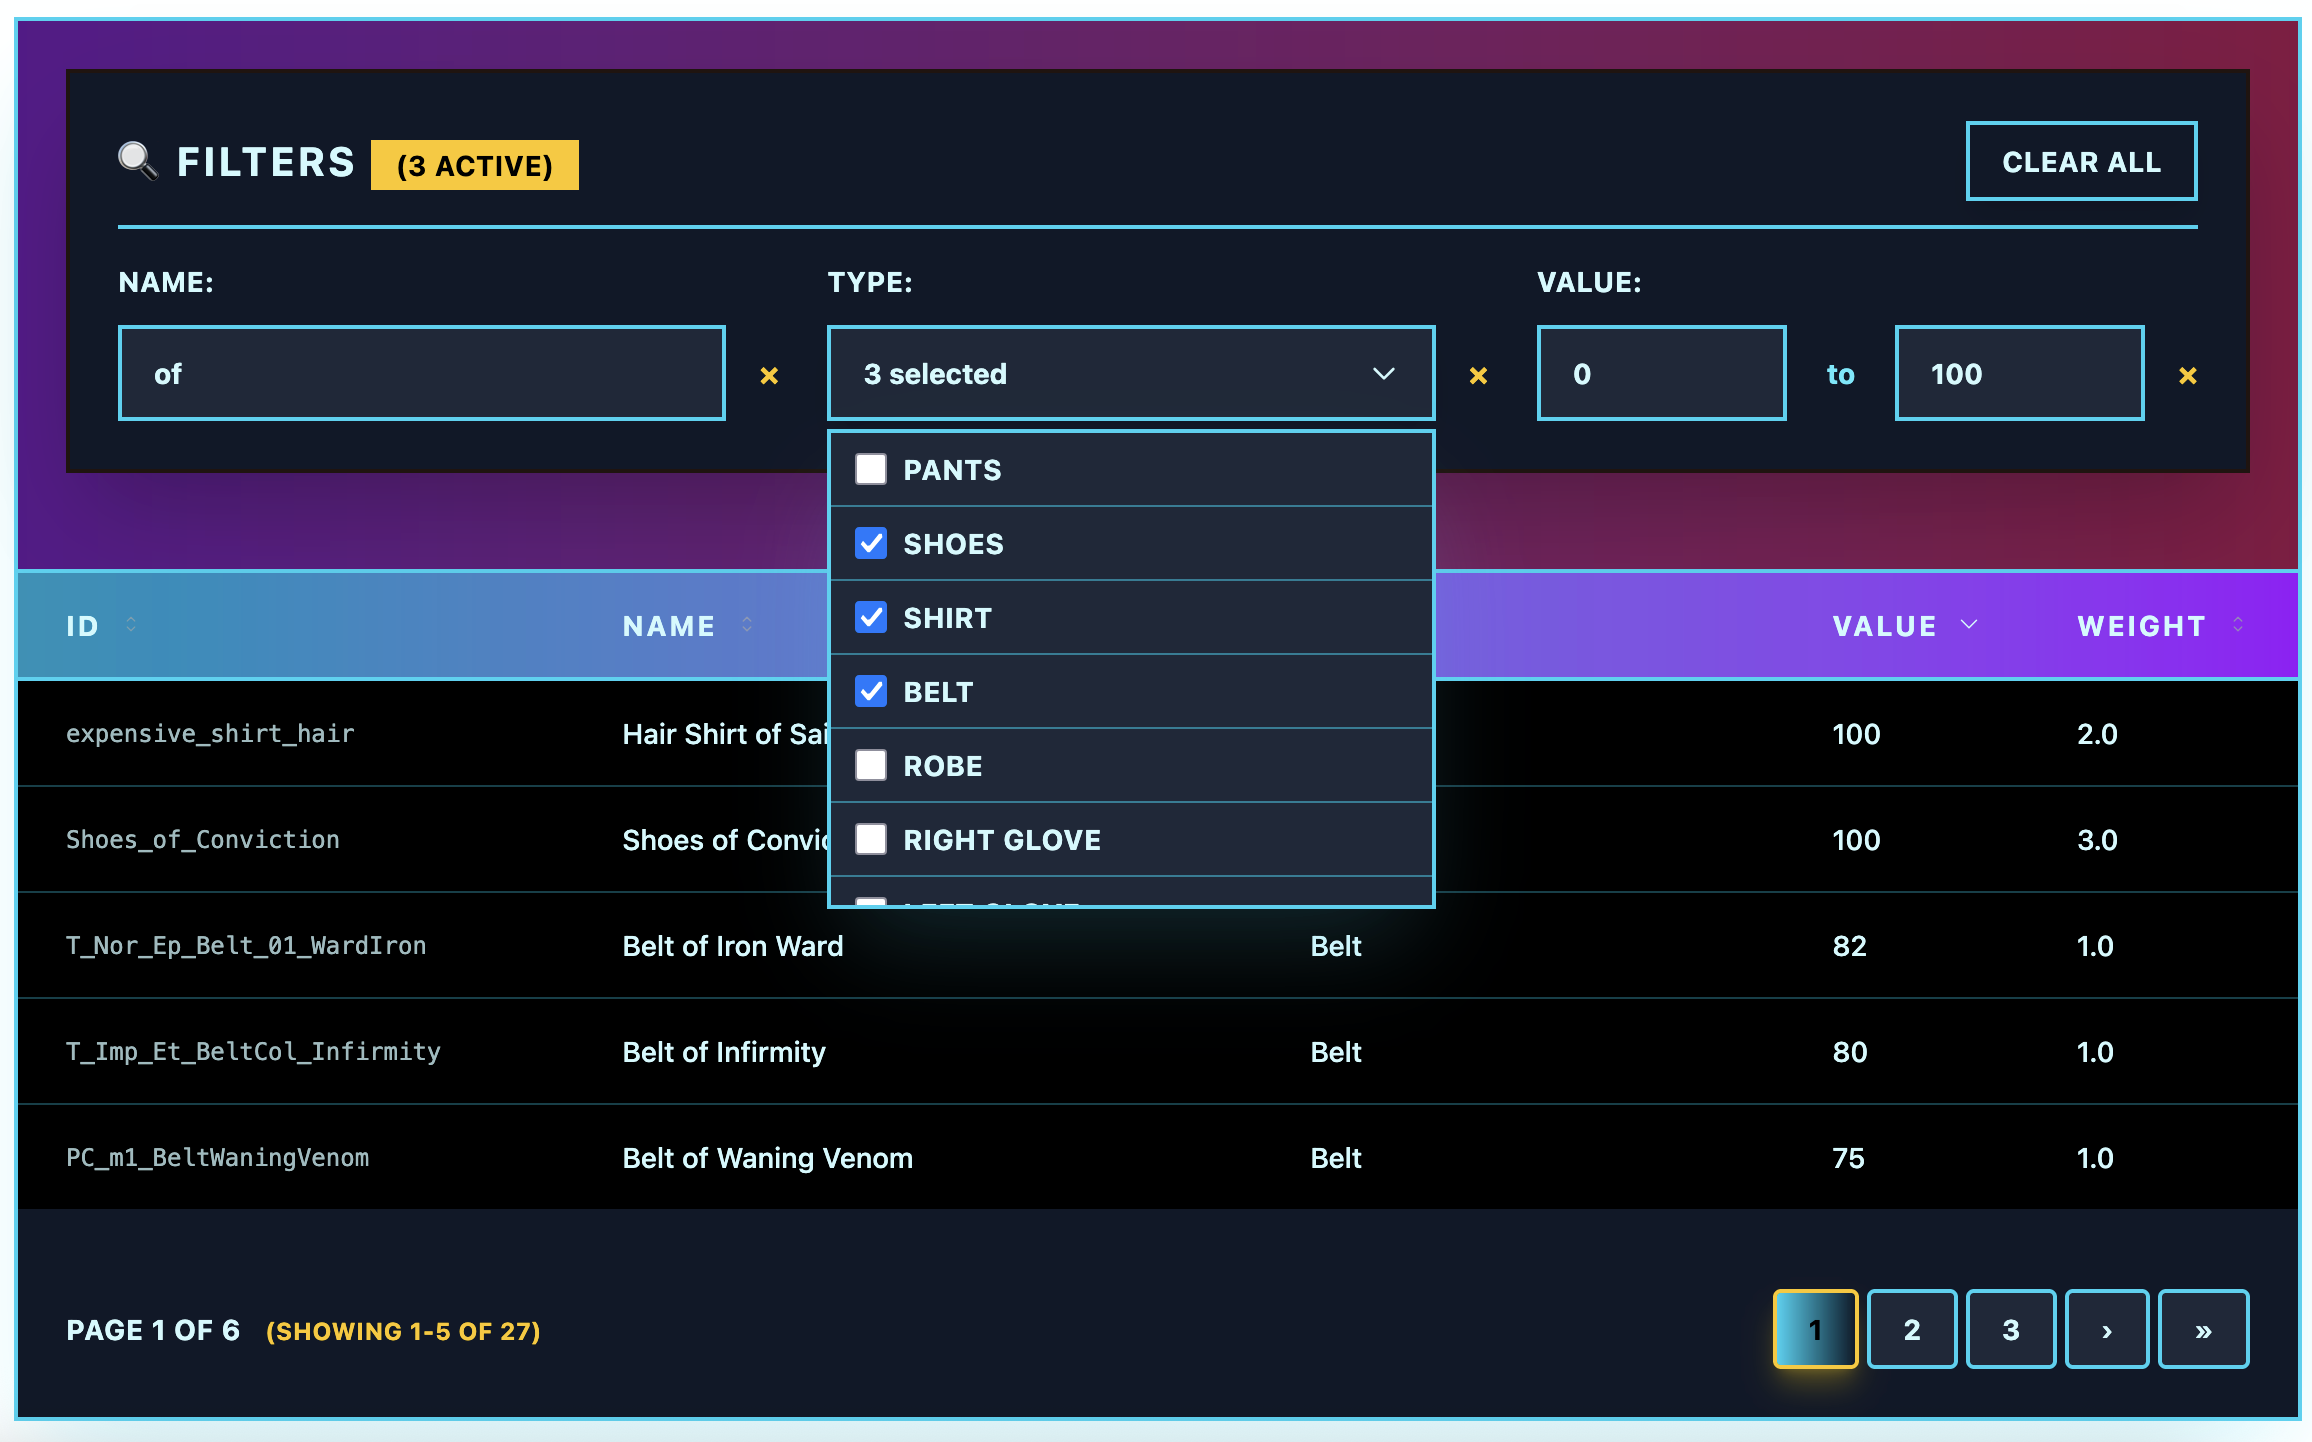The width and height of the screenshot is (2312, 1442).
Task: Enable the ROBE type checkbox
Action: [x=870, y=765]
